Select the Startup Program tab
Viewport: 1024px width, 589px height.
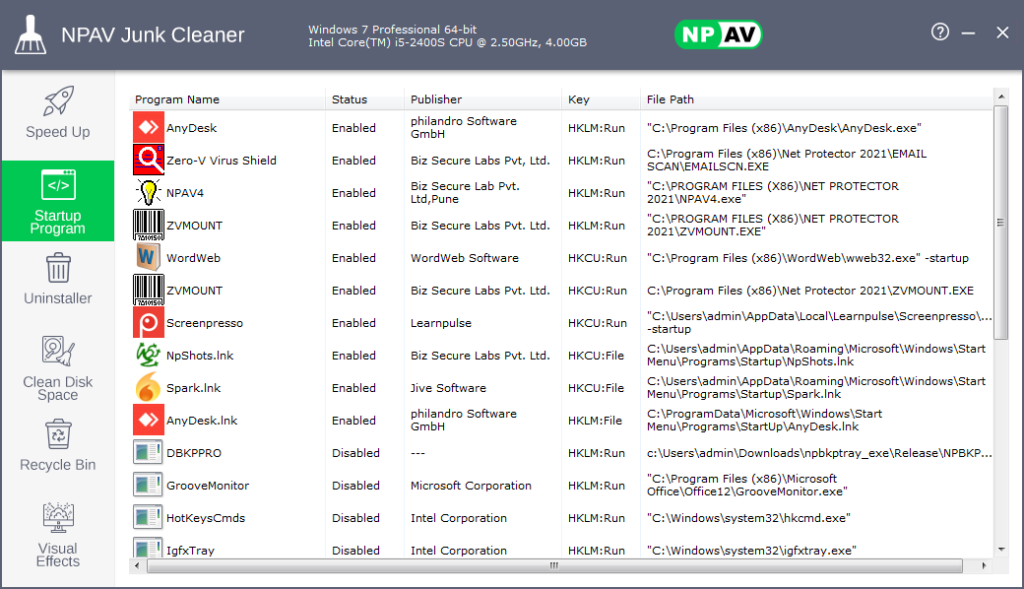point(57,201)
